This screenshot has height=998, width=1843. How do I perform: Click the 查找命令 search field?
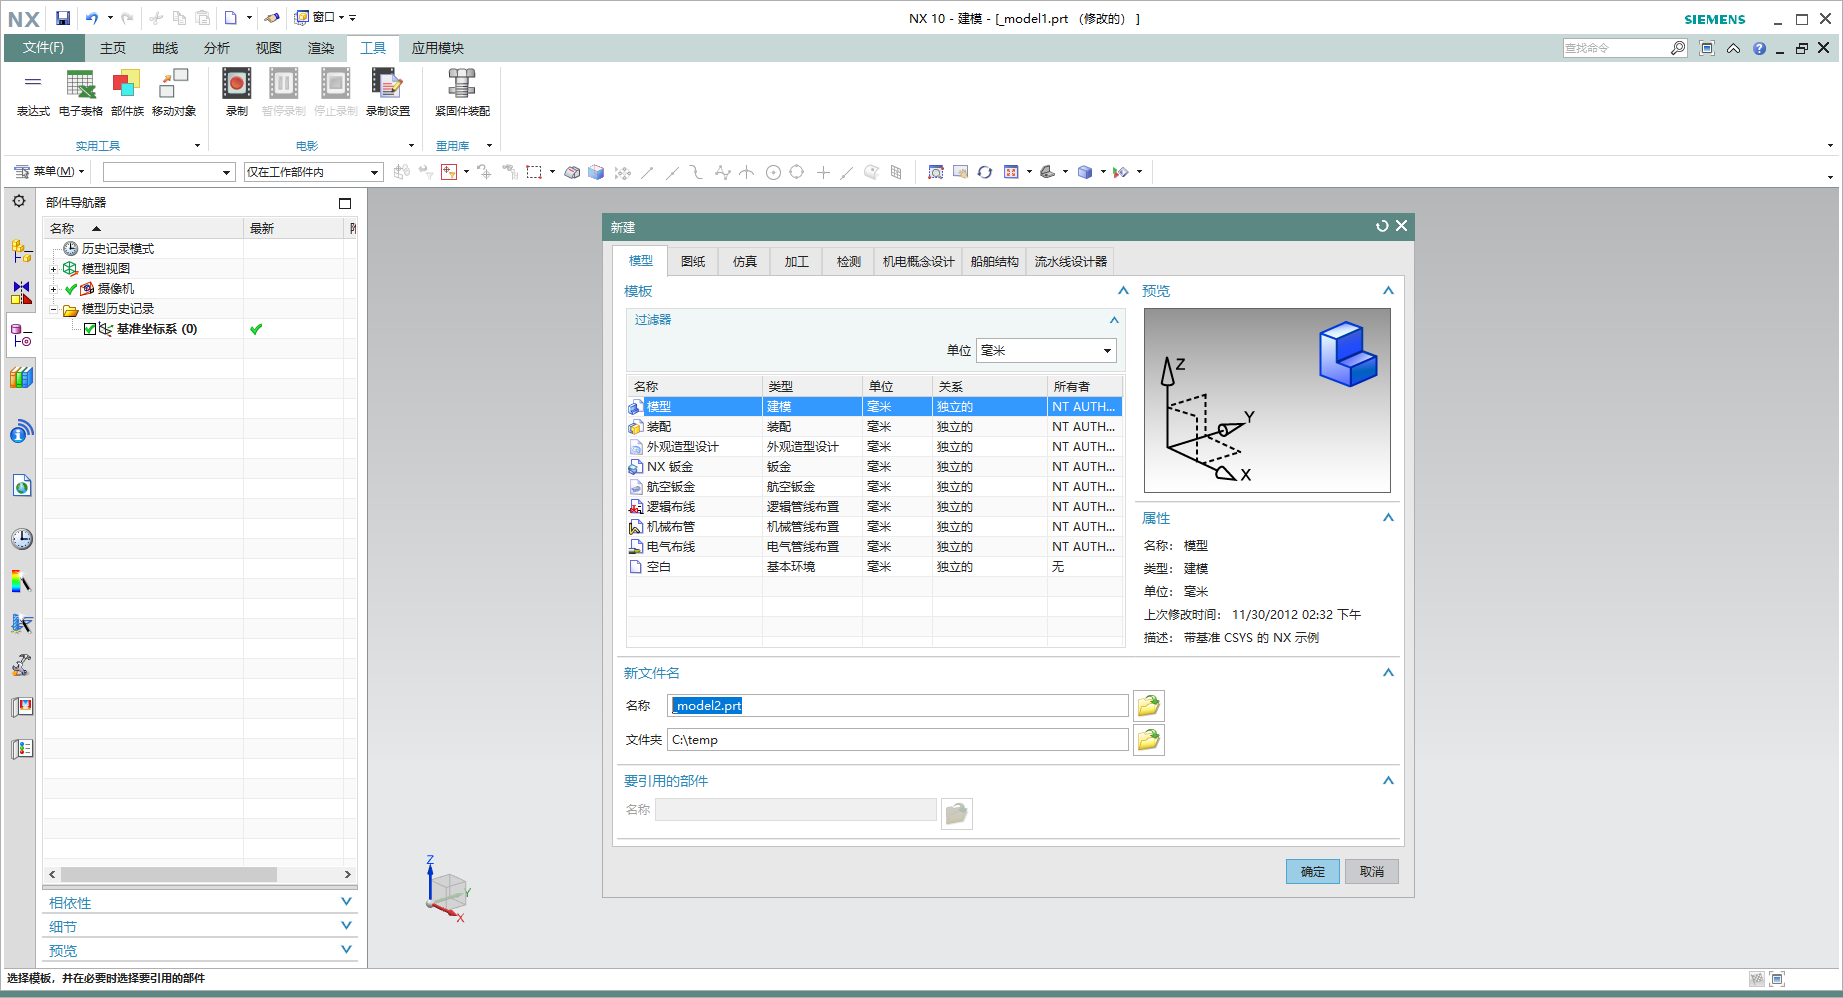(x=1615, y=48)
